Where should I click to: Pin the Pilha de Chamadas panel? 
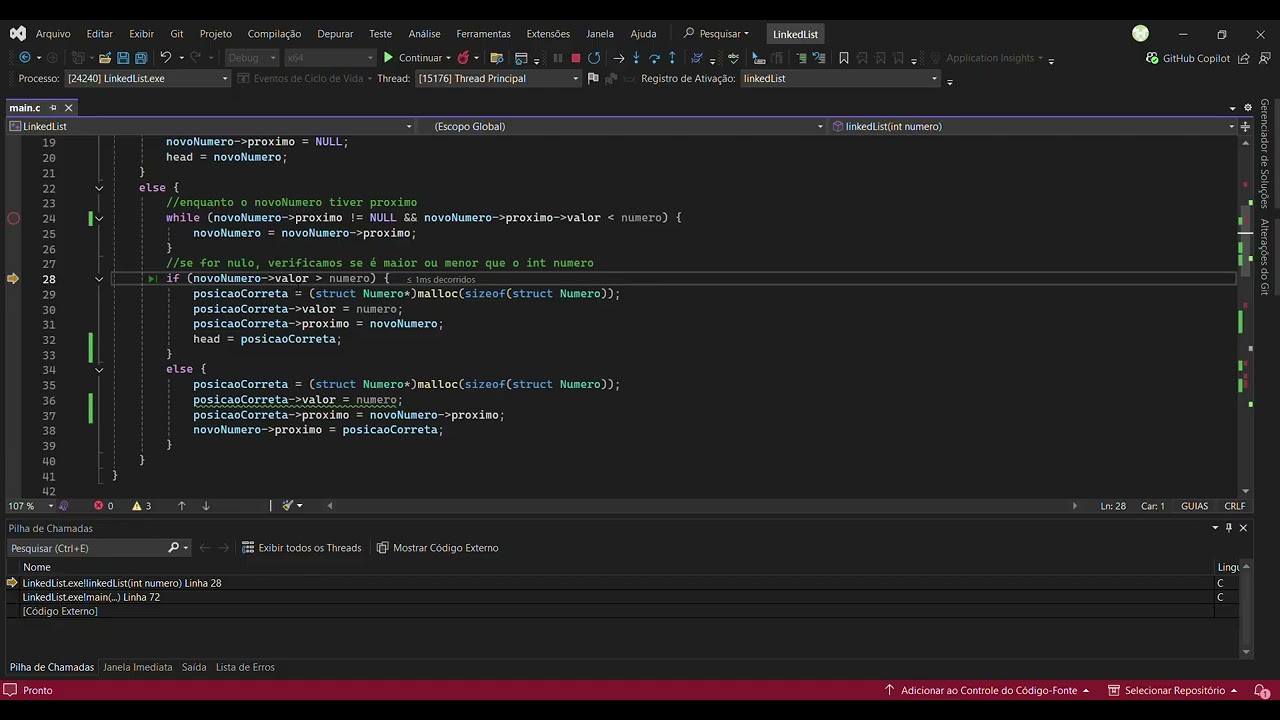(1229, 528)
